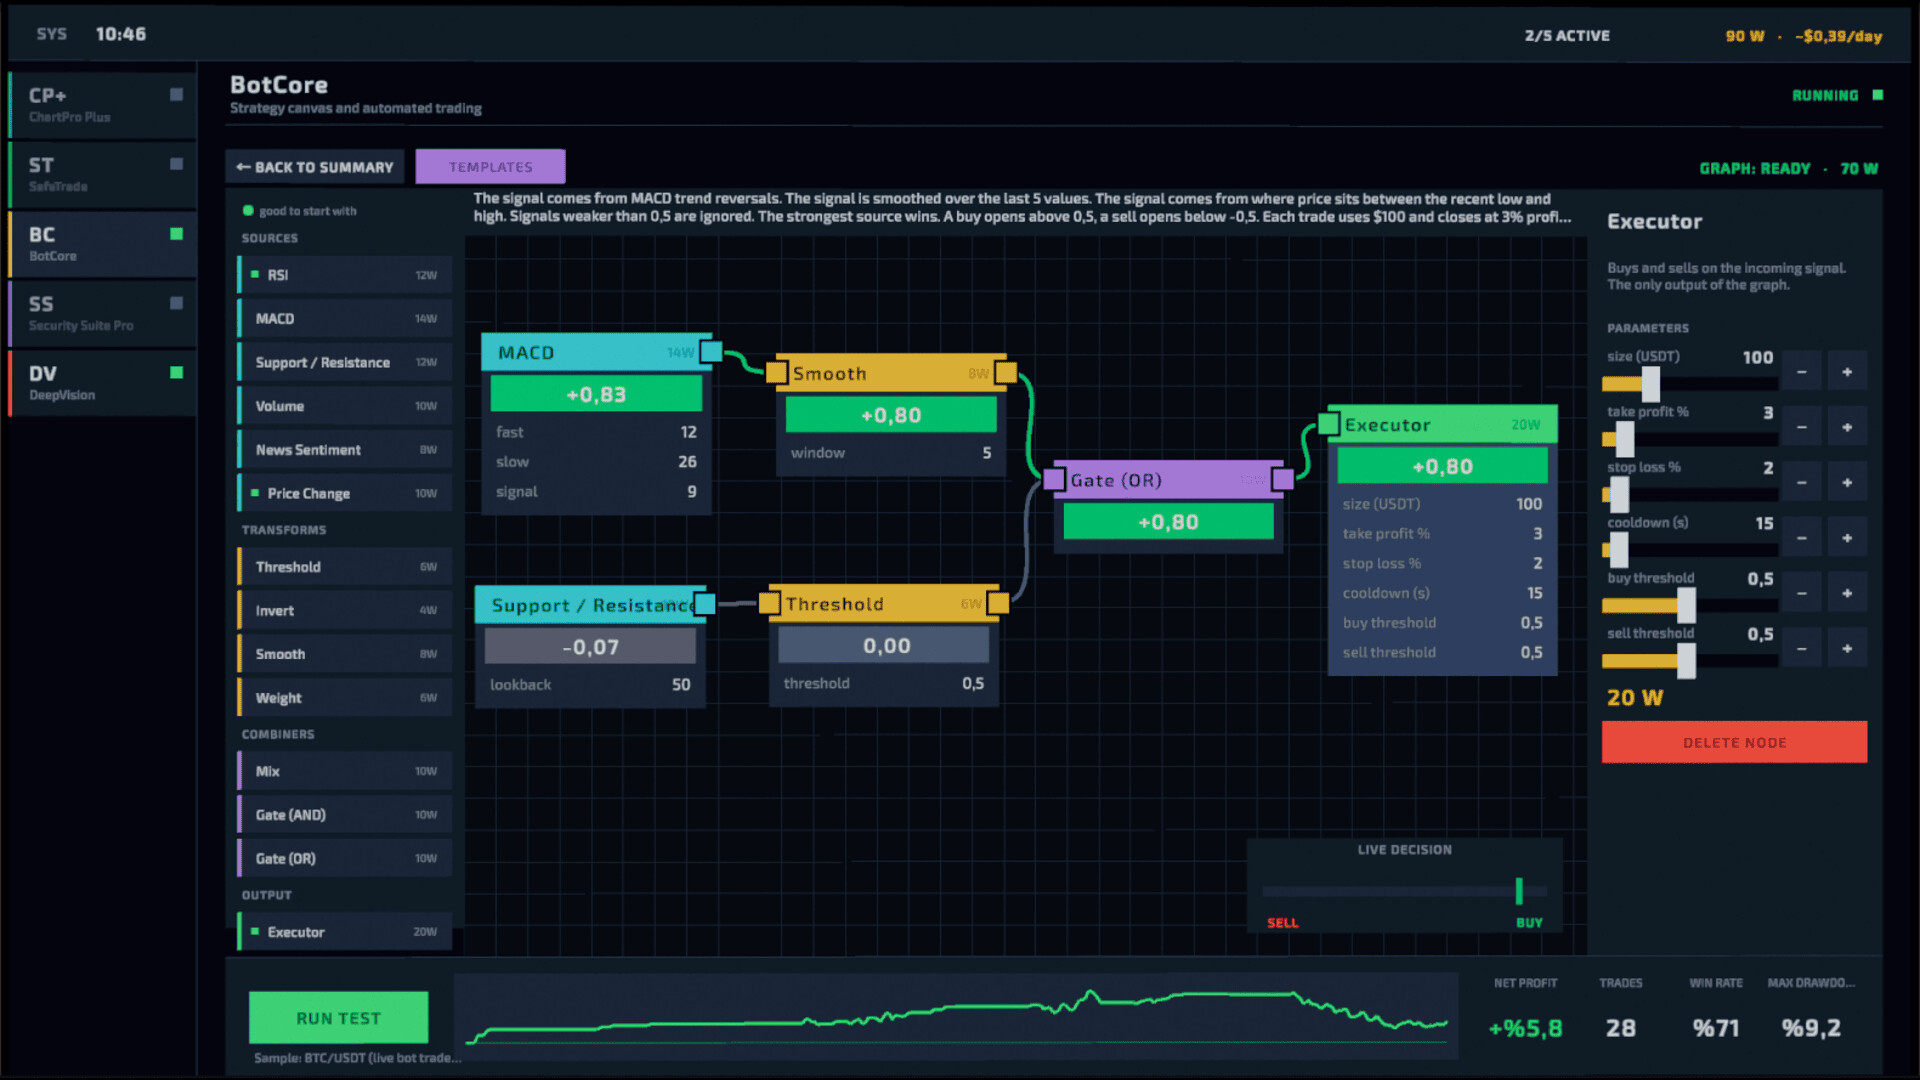Add the Weight transform block
Image resolution: width=1920 pixels, height=1080 pixels.
click(x=345, y=698)
